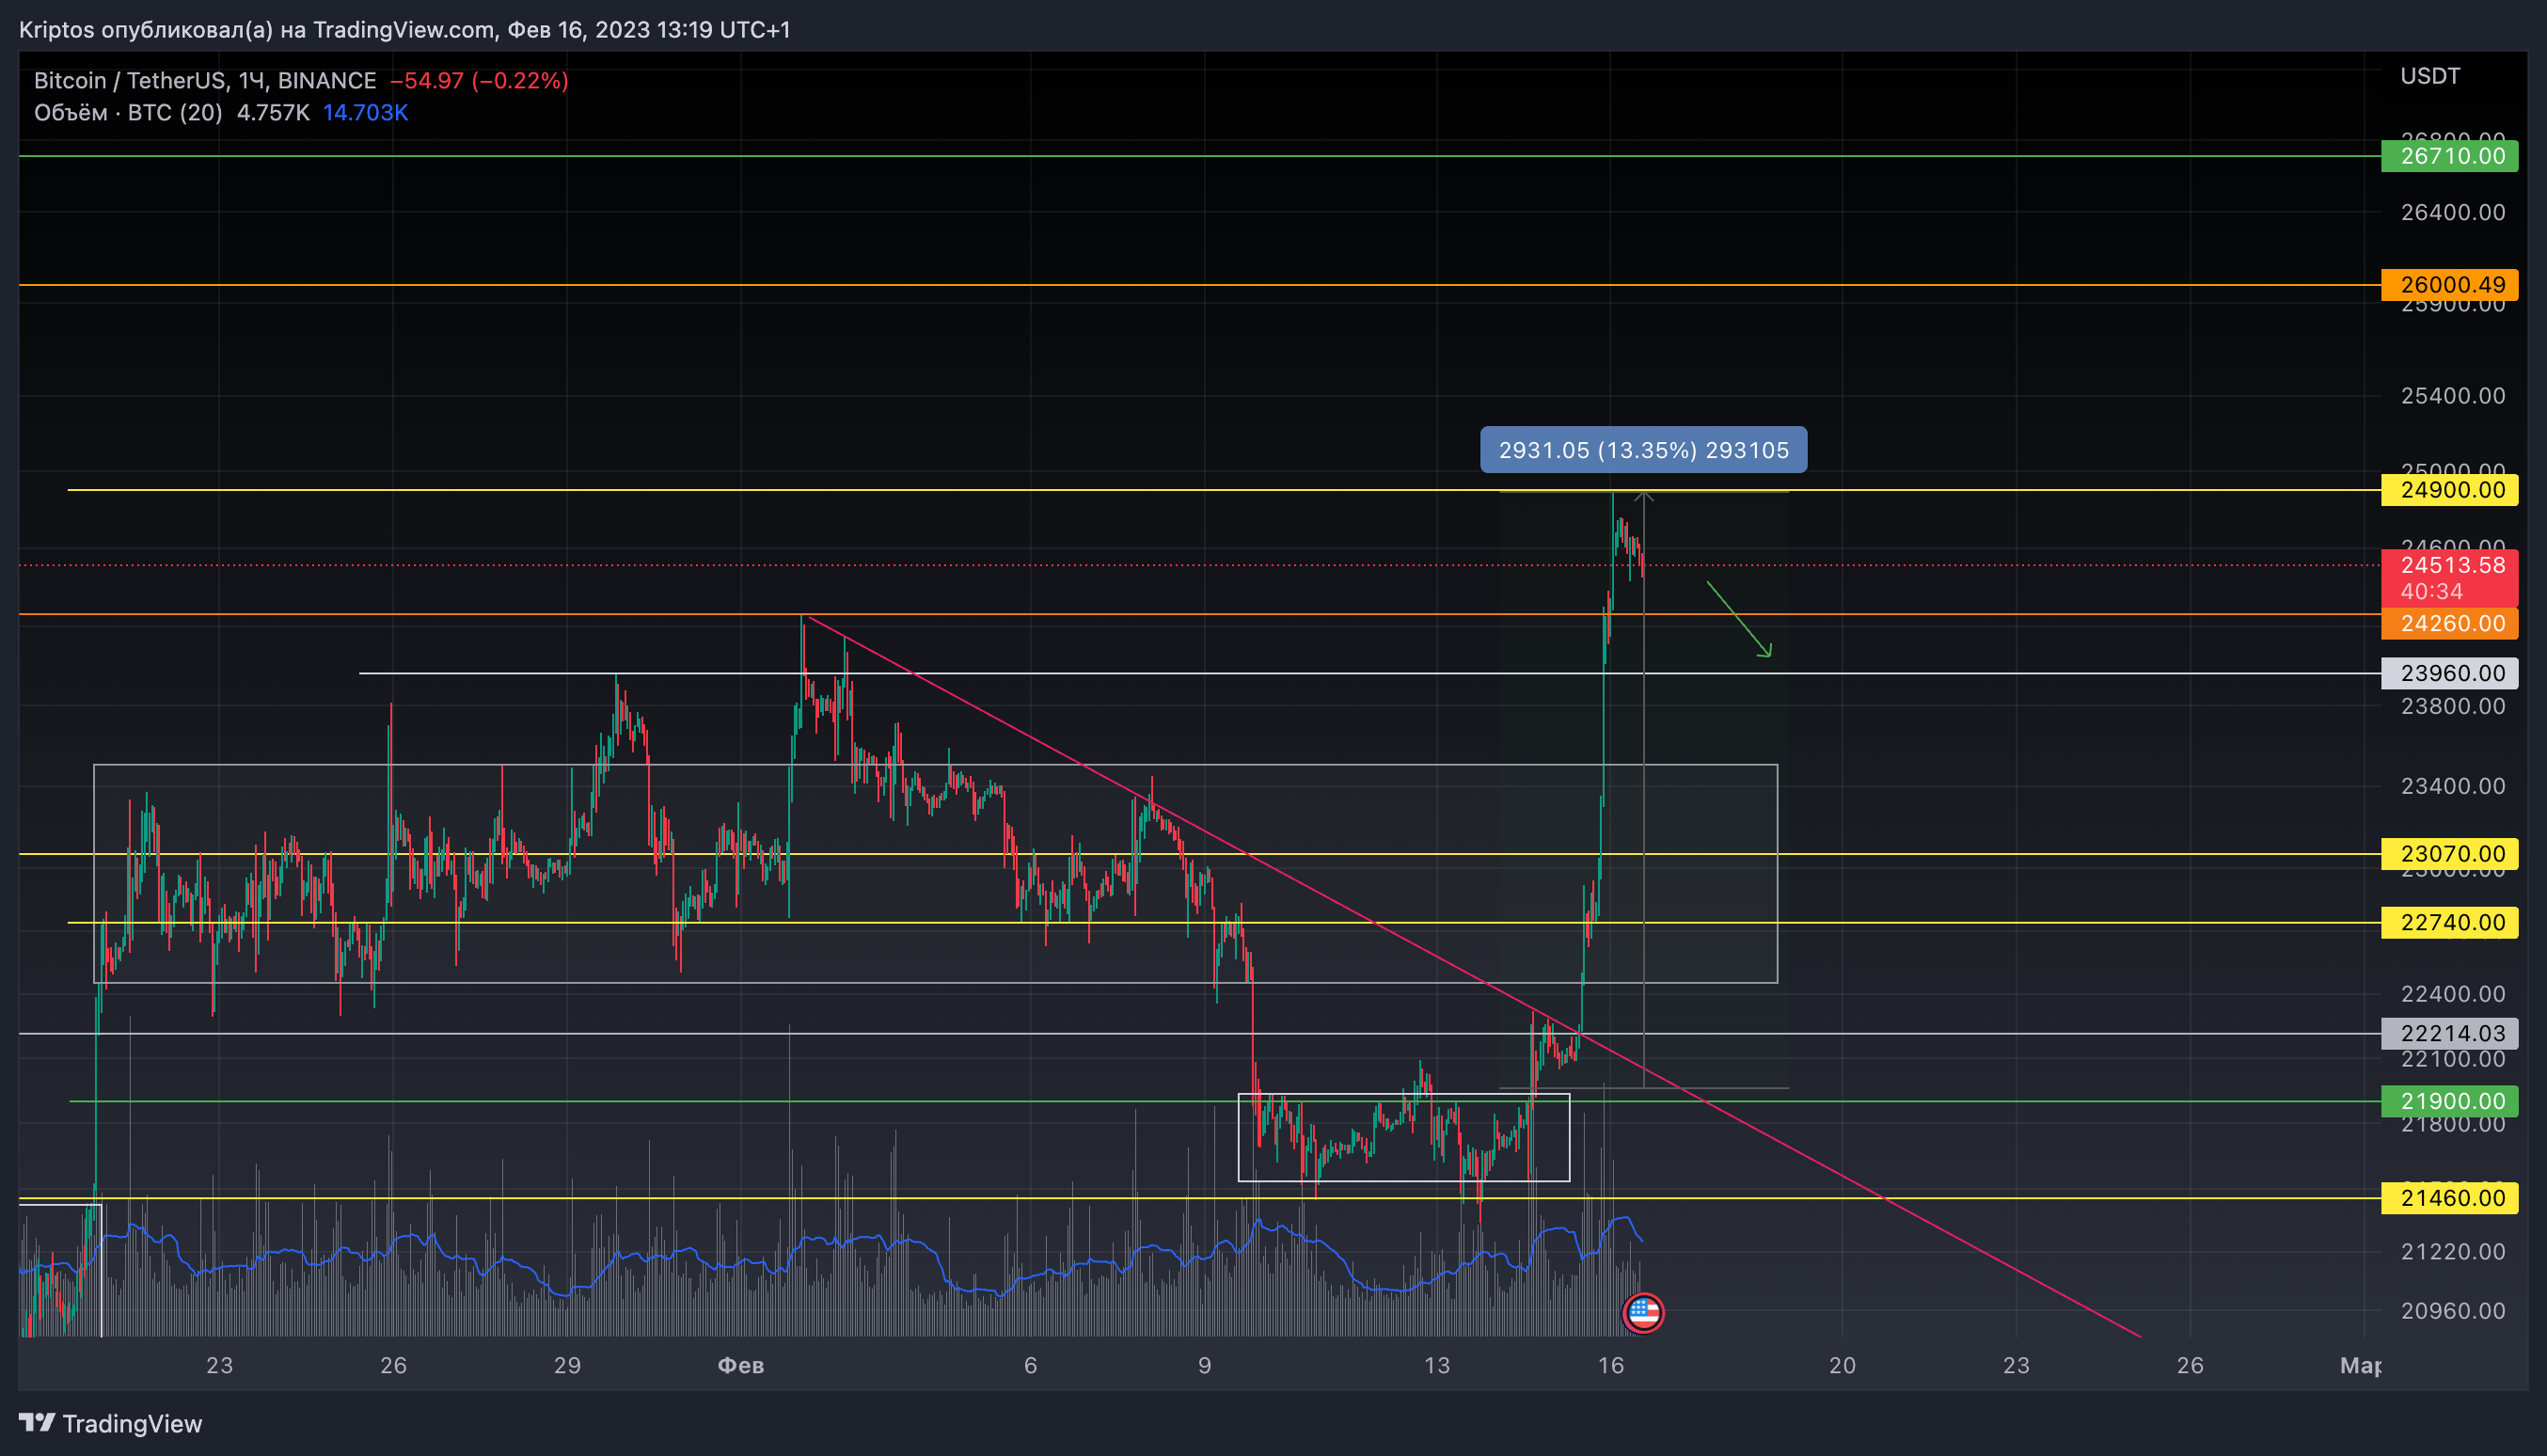
Task: Click the yellow 23070.00 price label
Action: tap(2449, 854)
